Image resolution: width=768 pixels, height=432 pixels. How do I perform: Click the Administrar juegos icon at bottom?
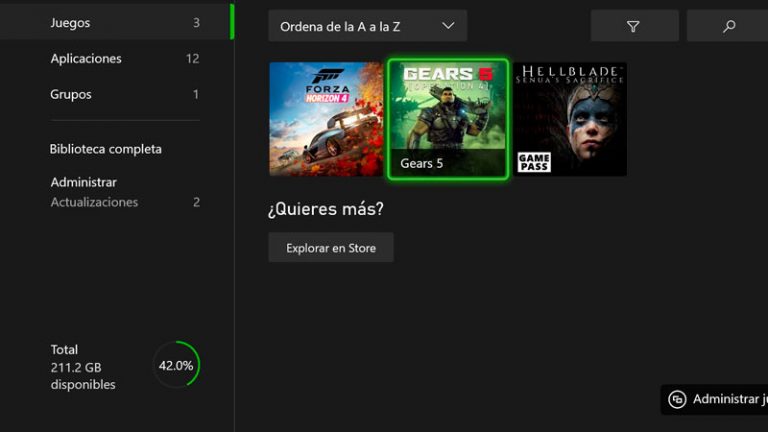[x=677, y=399]
